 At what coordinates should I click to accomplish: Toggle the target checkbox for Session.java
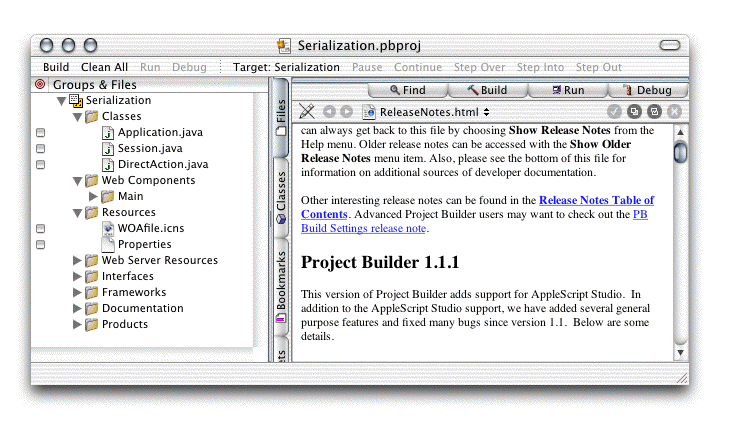tap(41, 149)
